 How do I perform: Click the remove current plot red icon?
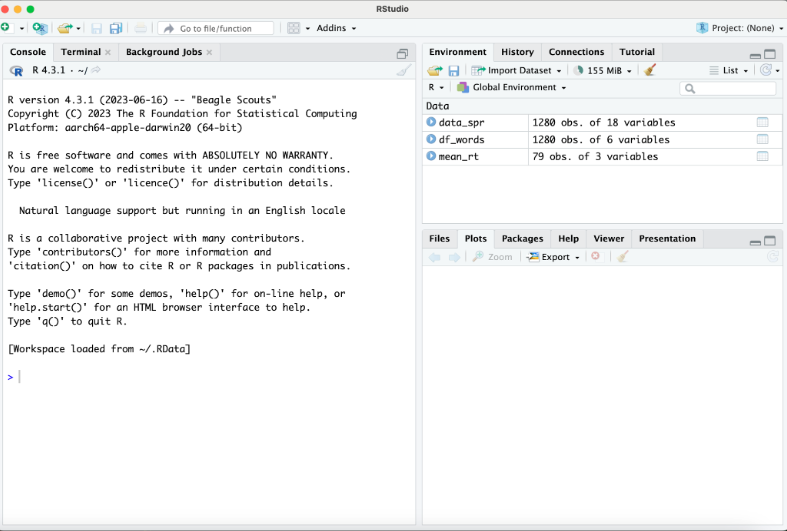coord(595,256)
